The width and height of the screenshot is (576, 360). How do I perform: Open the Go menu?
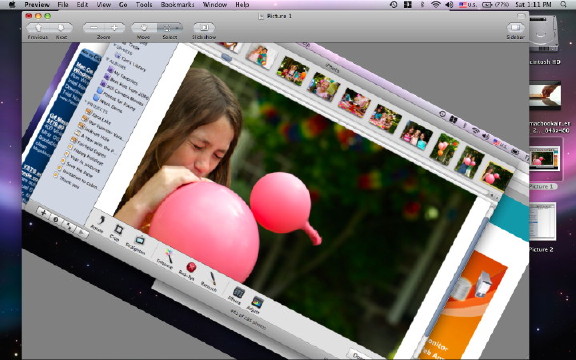(123, 5)
